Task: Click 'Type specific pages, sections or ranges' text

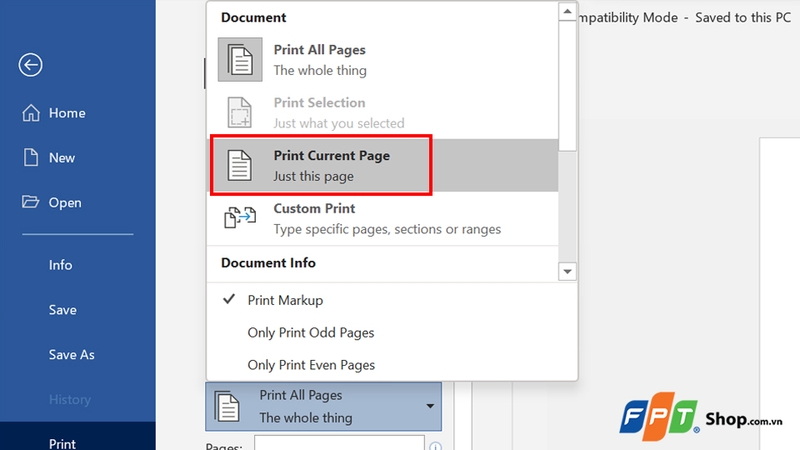Action: click(387, 229)
